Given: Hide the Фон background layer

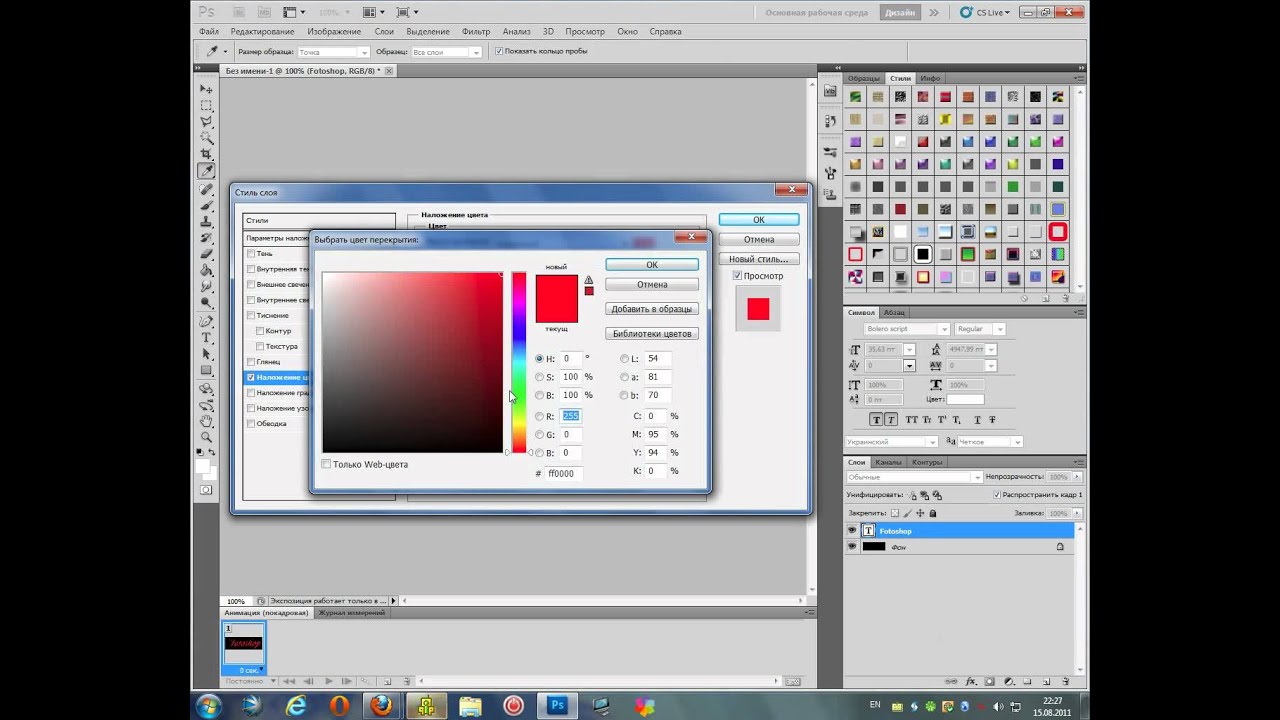Looking at the screenshot, I should coord(852,547).
